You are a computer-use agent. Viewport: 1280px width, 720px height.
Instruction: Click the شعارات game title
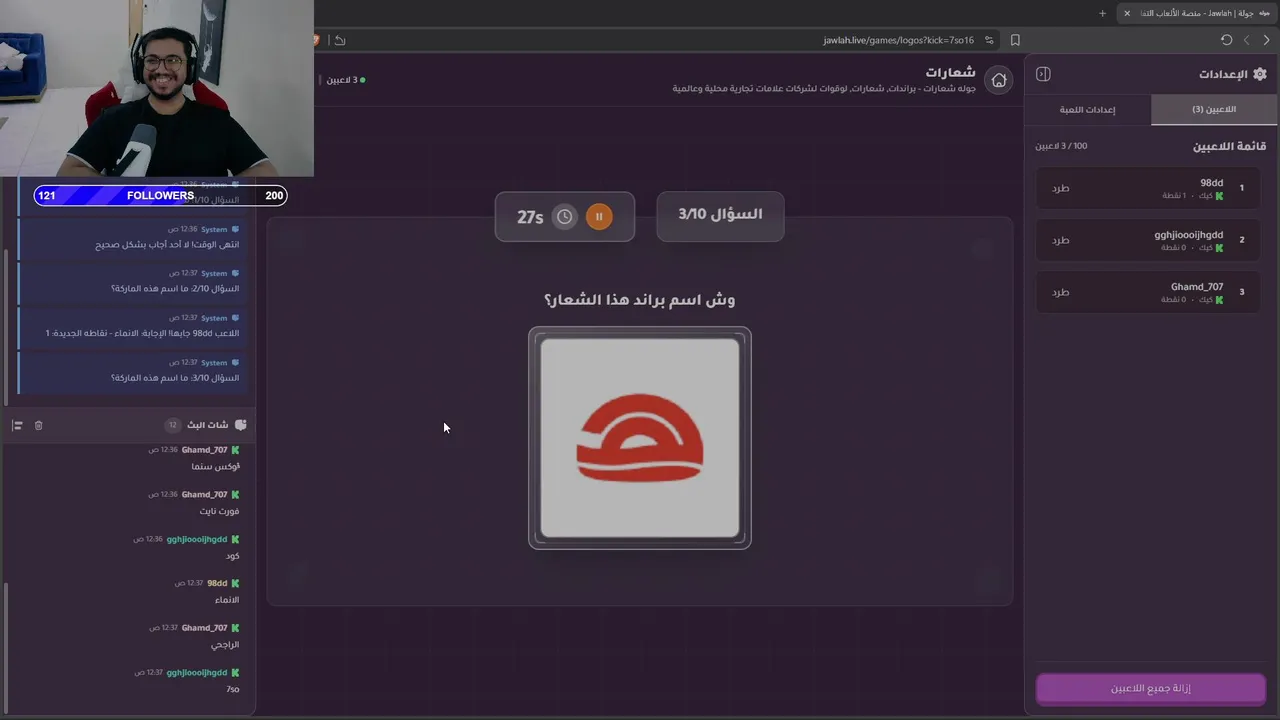coord(950,73)
